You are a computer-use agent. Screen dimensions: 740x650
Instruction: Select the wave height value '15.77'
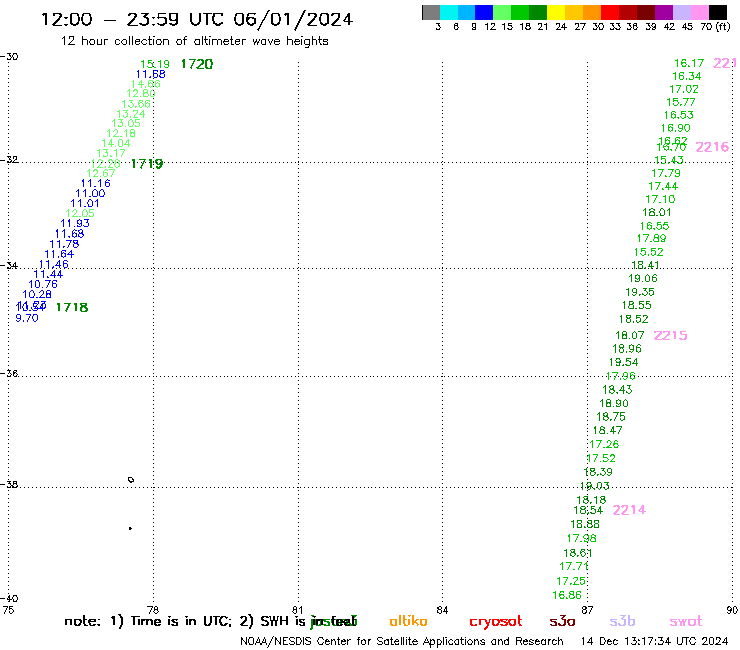click(681, 102)
